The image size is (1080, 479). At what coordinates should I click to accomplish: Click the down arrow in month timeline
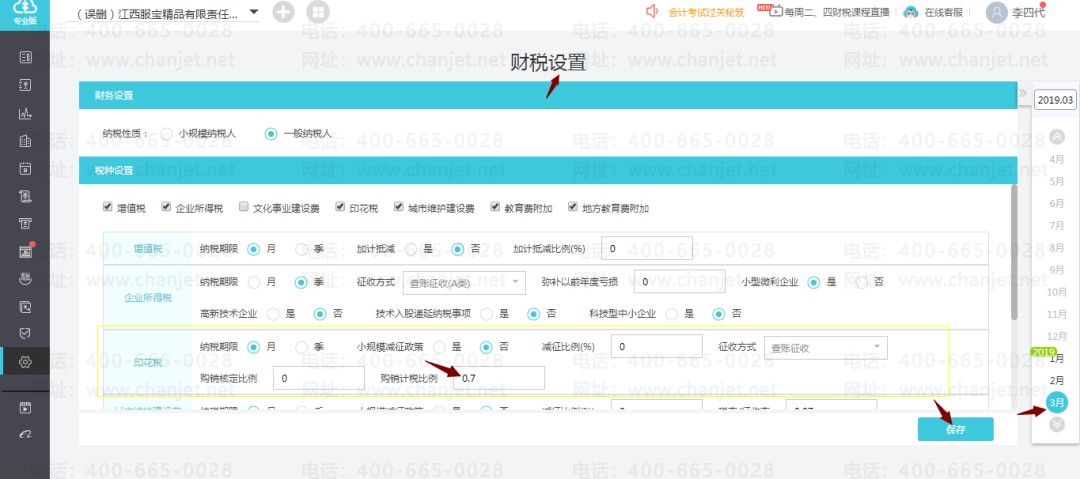tap(1057, 425)
